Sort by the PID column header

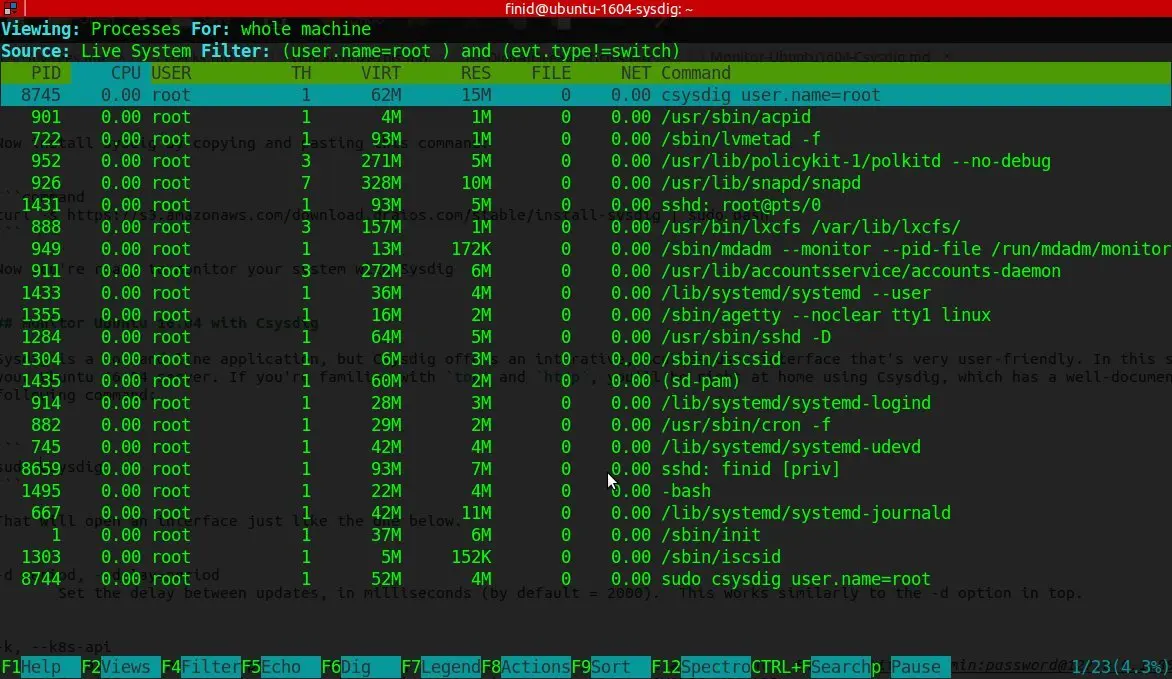tap(46, 73)
